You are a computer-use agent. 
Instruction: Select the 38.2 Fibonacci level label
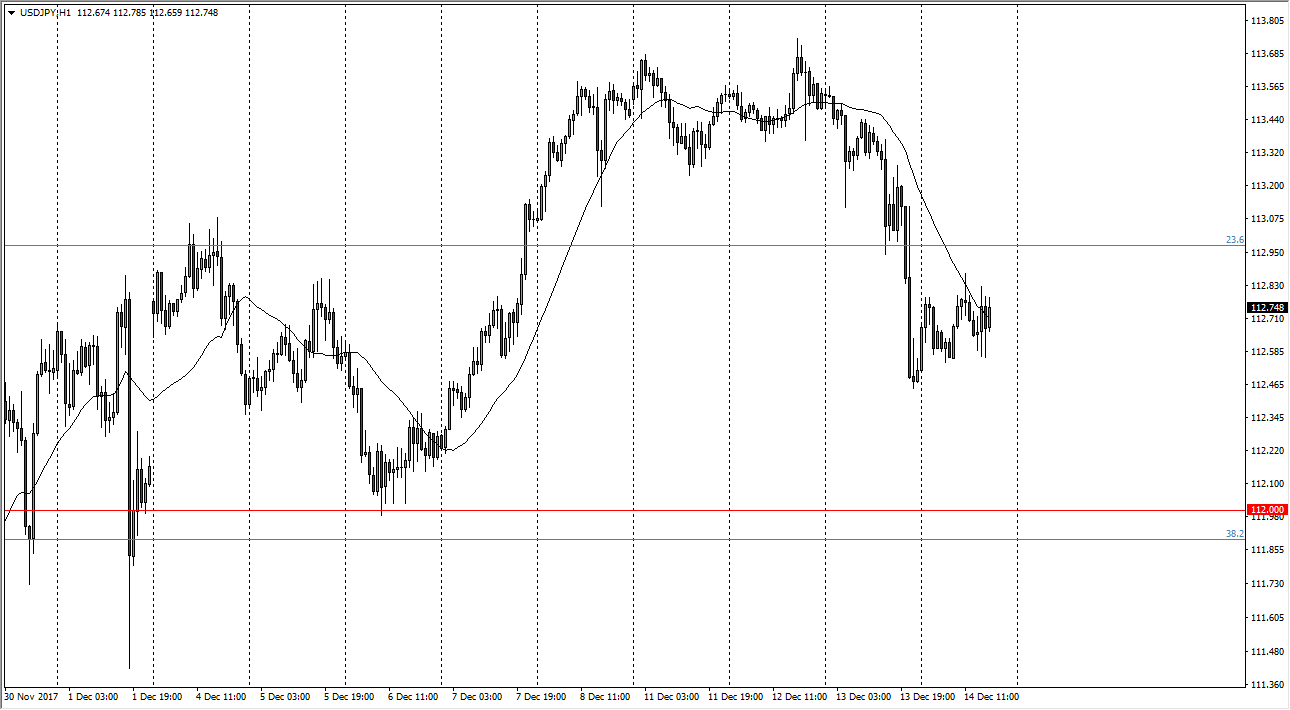click(x=1234, y=534)
